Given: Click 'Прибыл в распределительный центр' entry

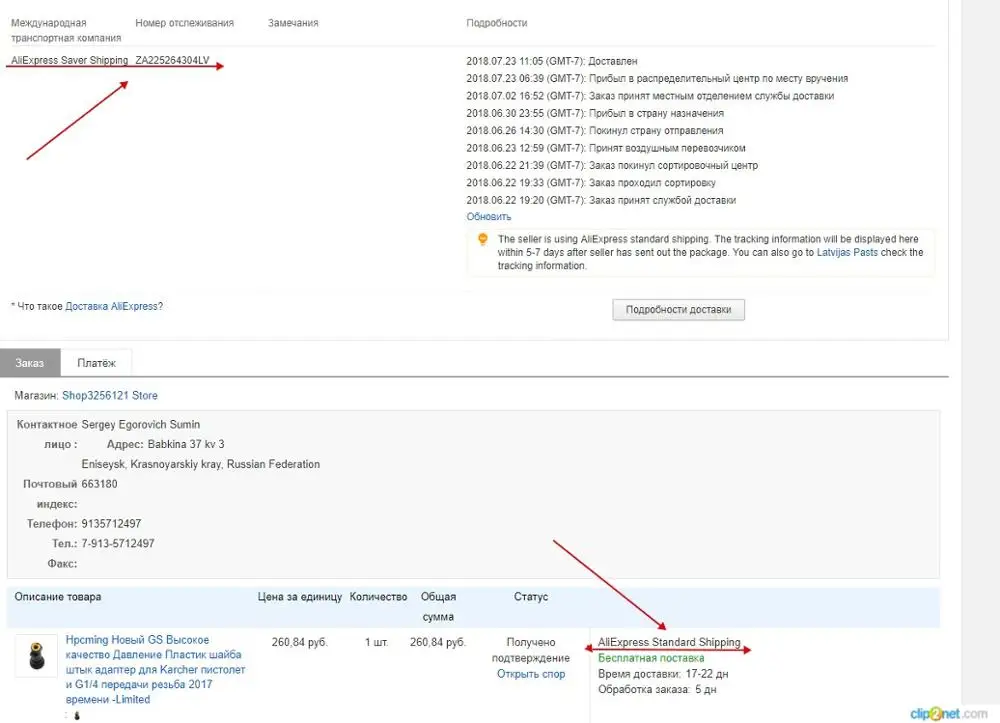Looking at the screenshot, I should 657,78.
